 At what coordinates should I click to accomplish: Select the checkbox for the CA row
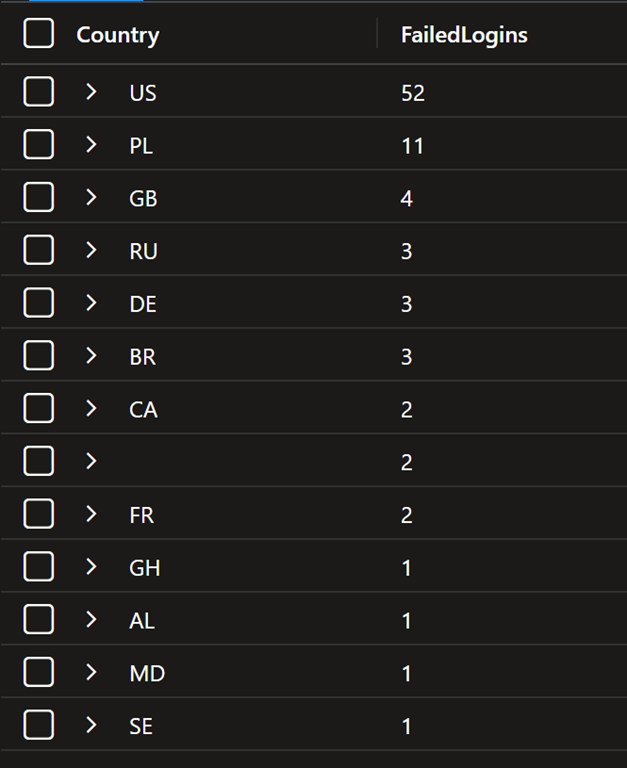click(38, 408)
